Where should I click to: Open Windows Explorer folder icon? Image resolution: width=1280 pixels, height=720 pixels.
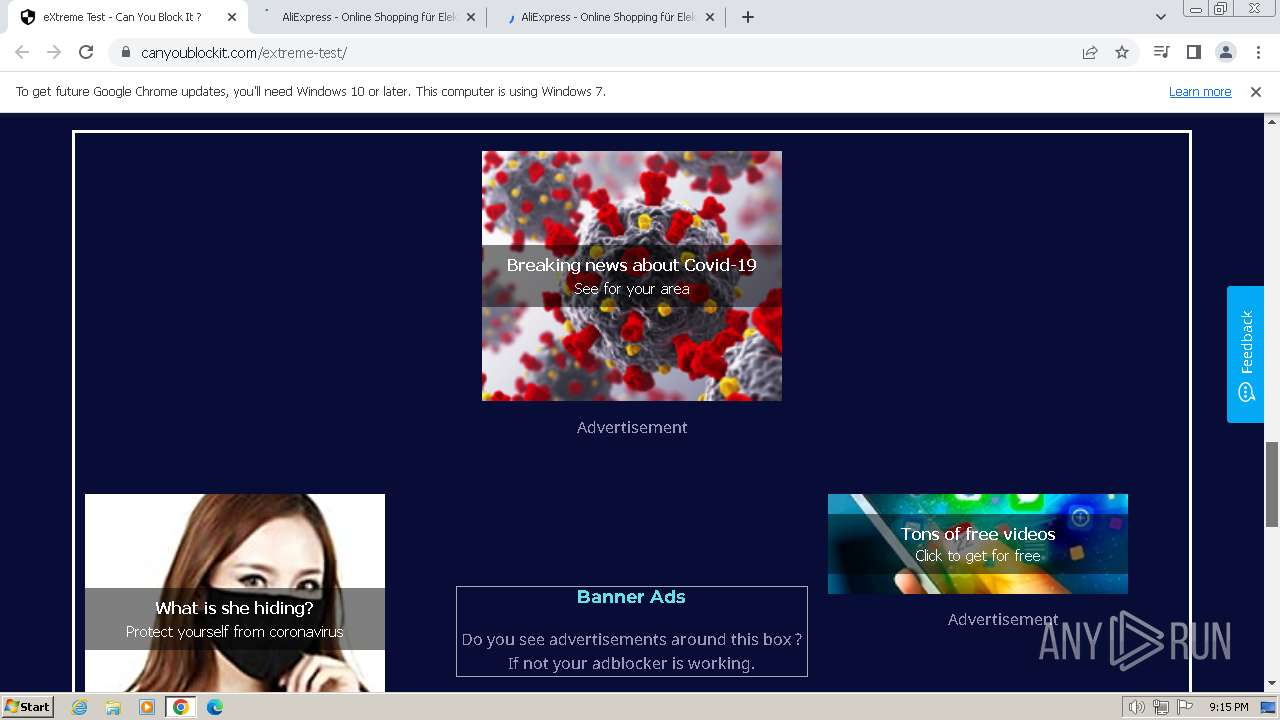click(x=113, y=707)
